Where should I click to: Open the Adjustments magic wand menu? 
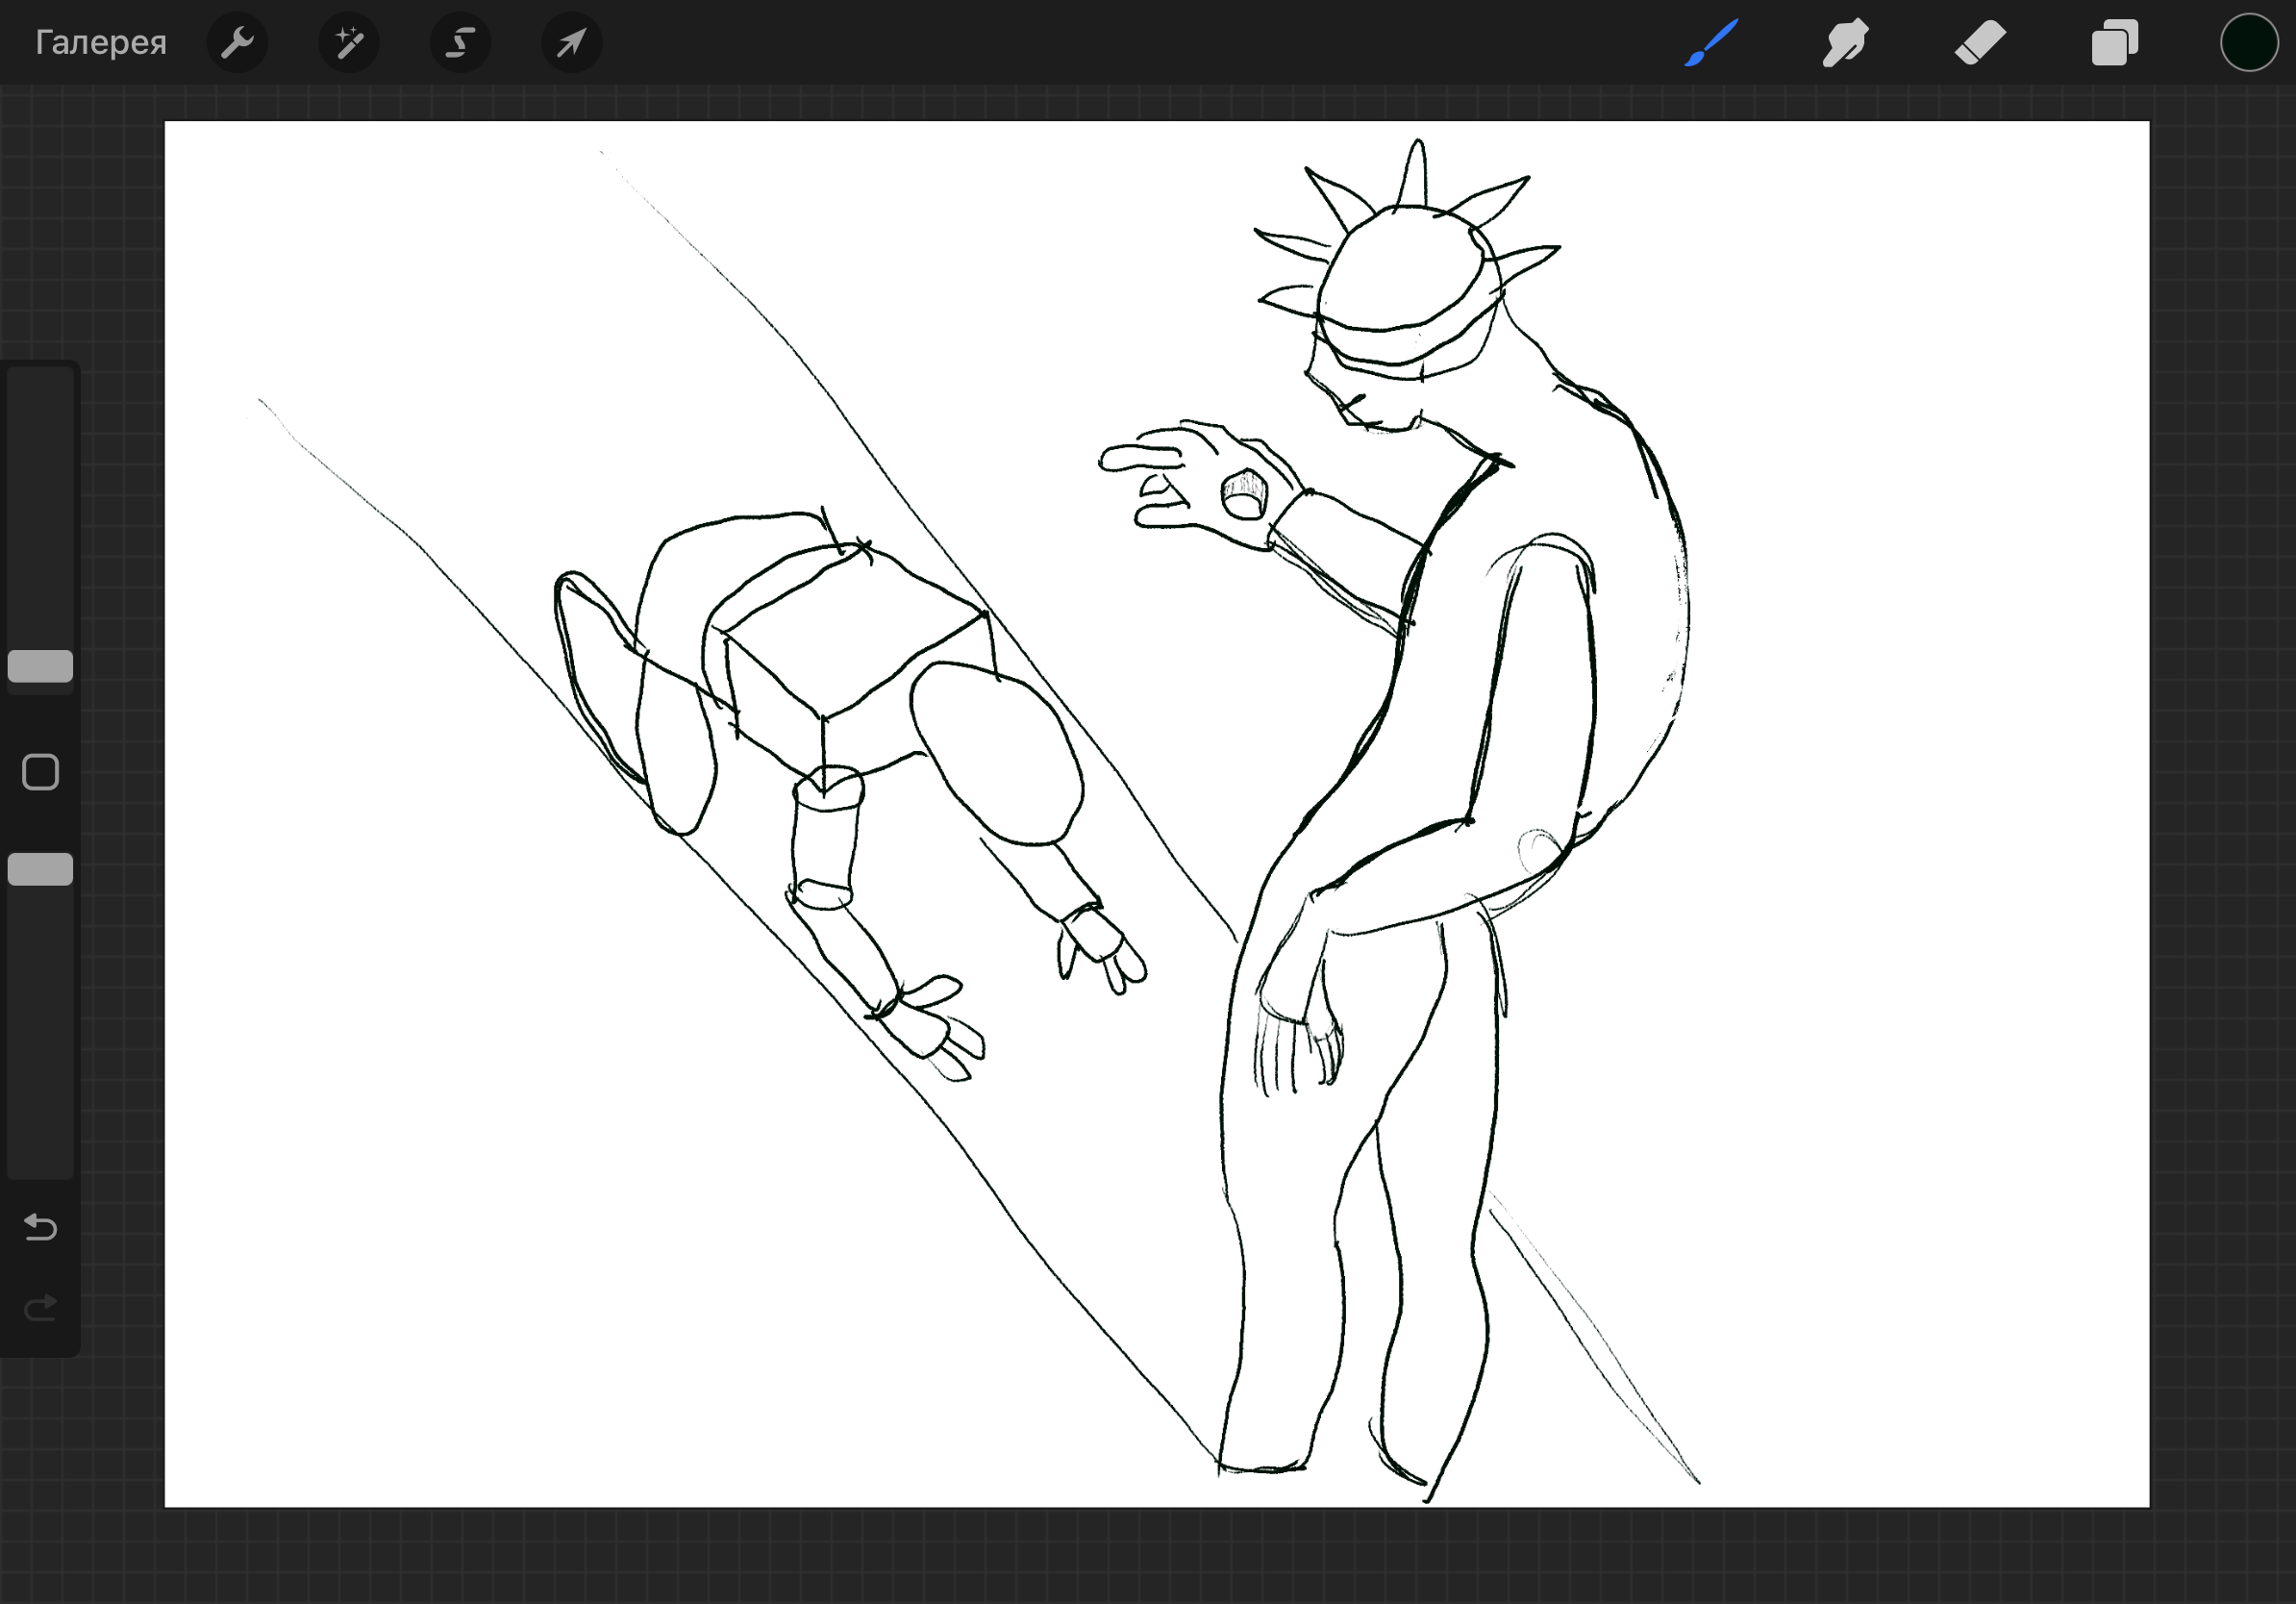click(x=349, y=43)
